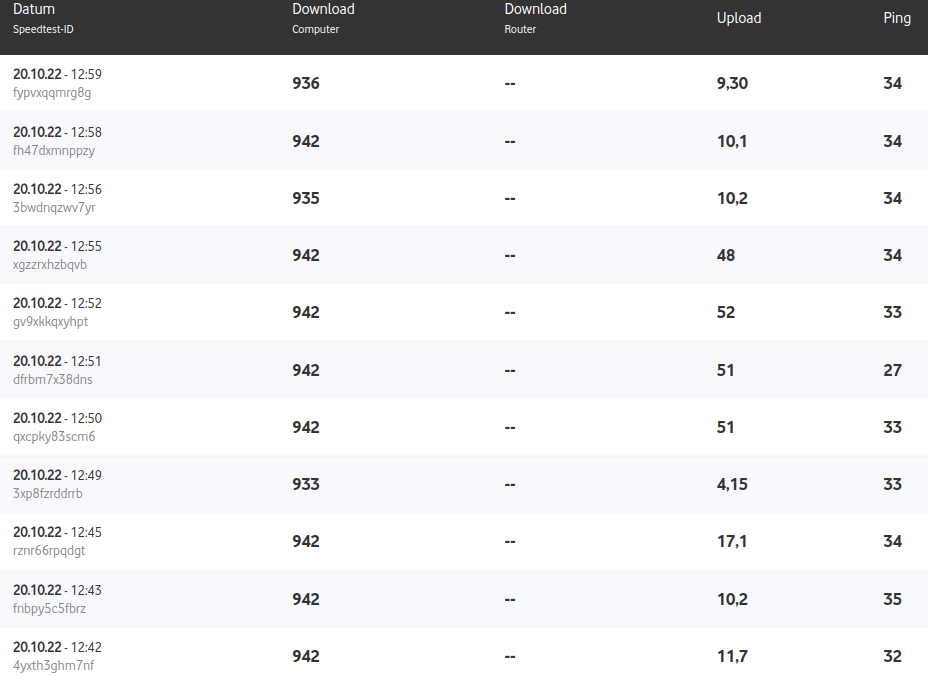Open speedtest ID xgzzrxhzbqvb
Viewport: 928px width, 677px height.
pyautogui.click(x=50, y=265)
